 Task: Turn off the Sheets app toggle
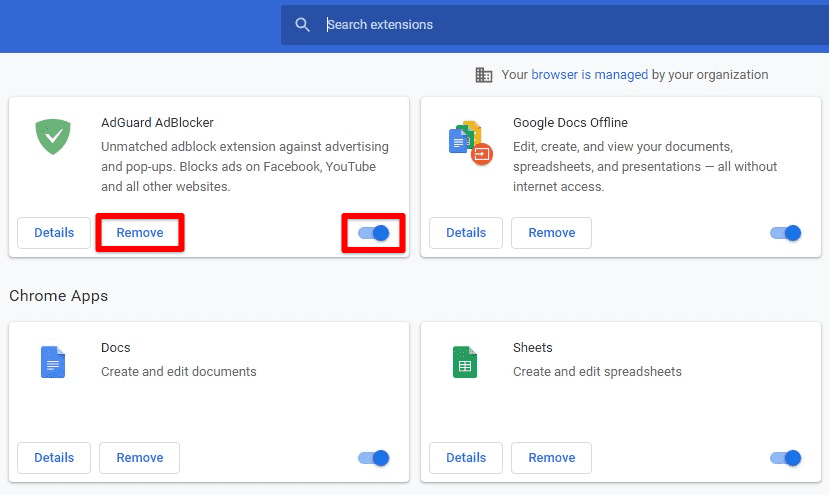(785, 458)
